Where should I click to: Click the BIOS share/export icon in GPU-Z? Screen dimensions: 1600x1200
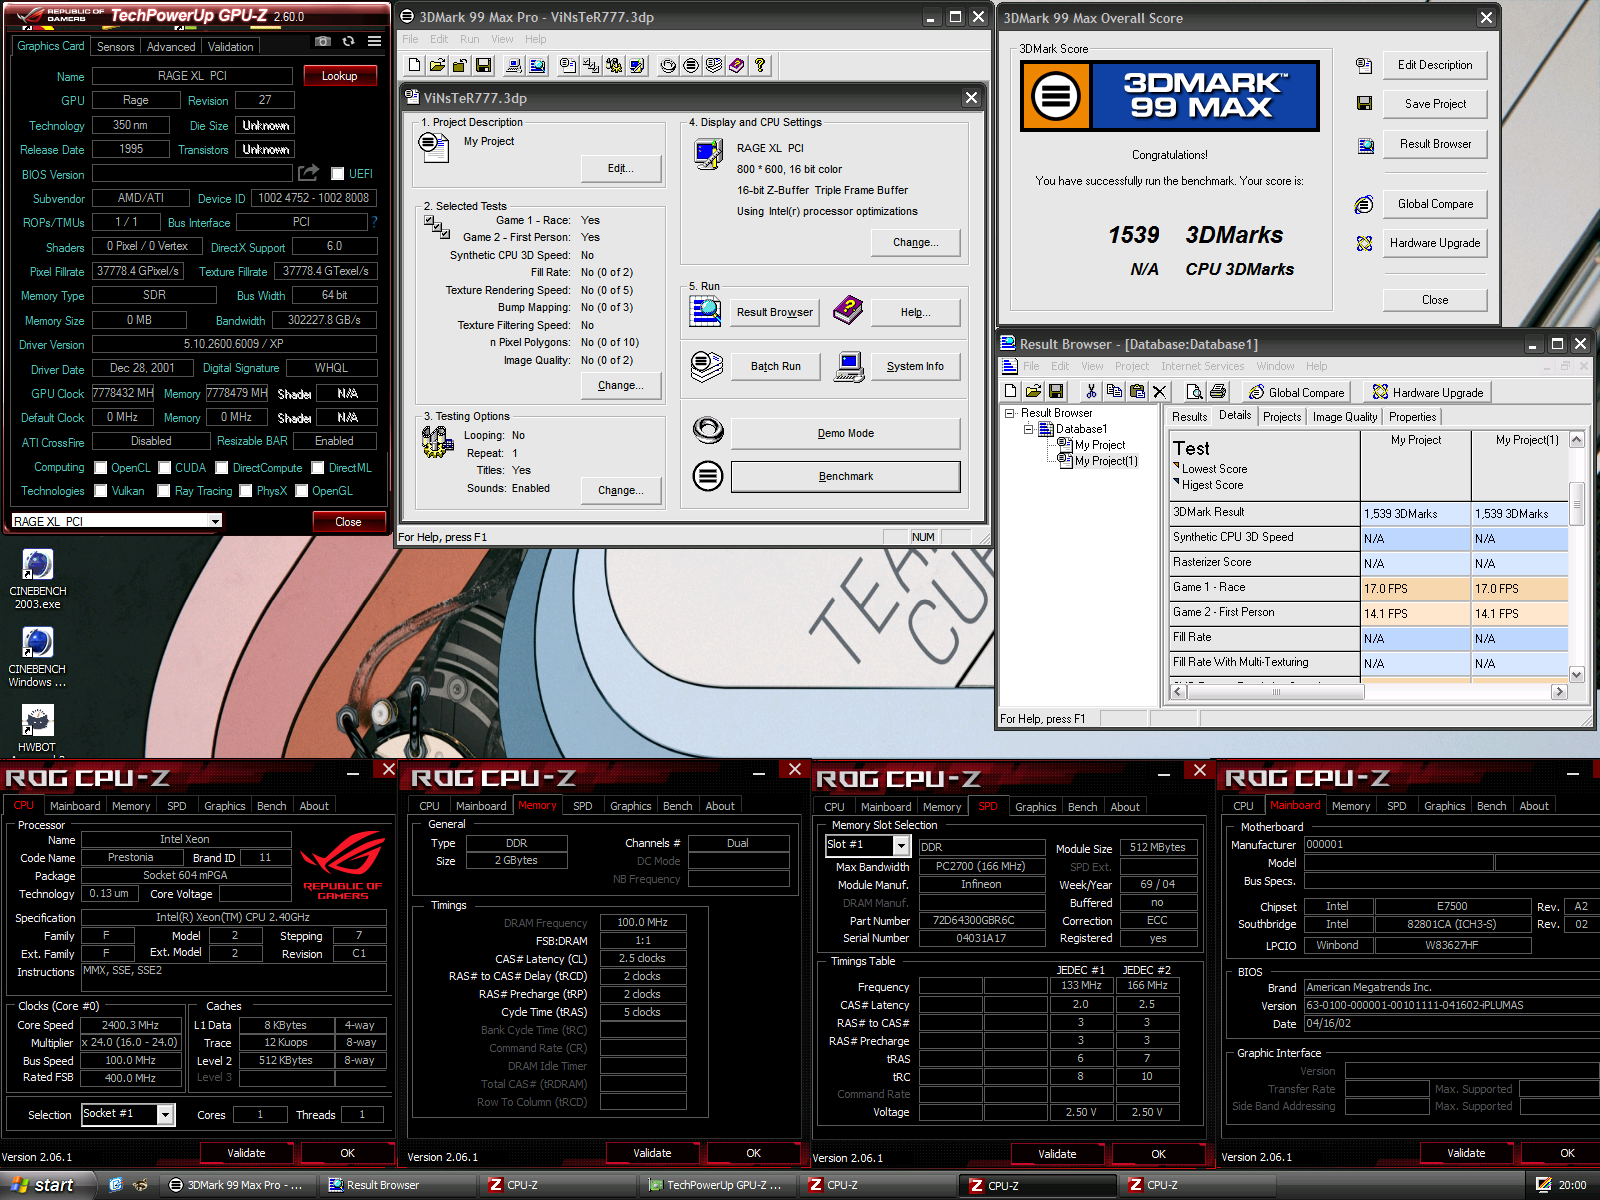click(308, 173)
